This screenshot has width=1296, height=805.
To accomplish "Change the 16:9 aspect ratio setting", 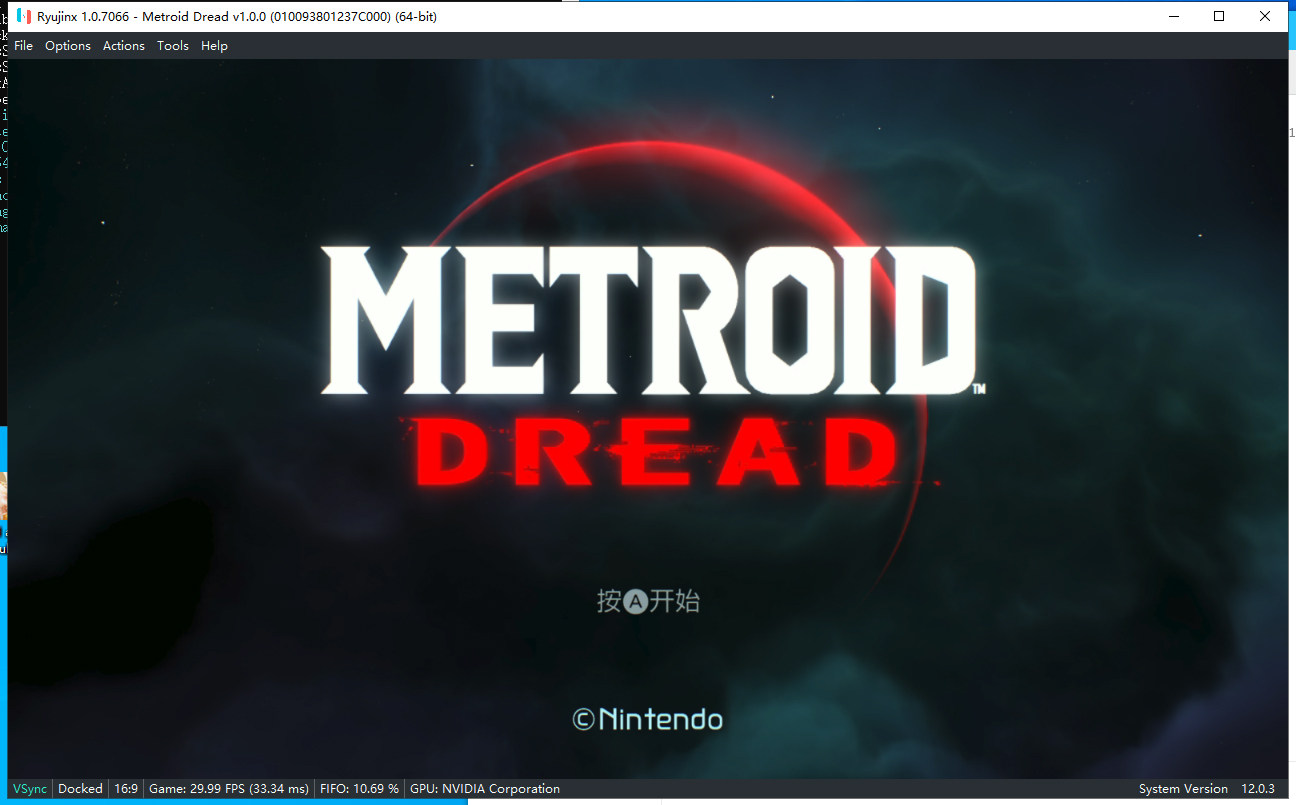I will (126, 789).
